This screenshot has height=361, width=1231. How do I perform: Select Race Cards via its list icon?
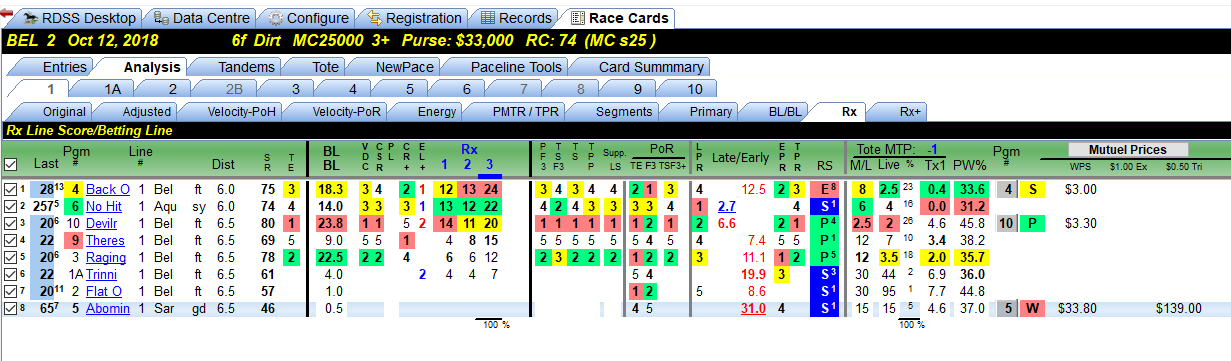pos(577,18)
